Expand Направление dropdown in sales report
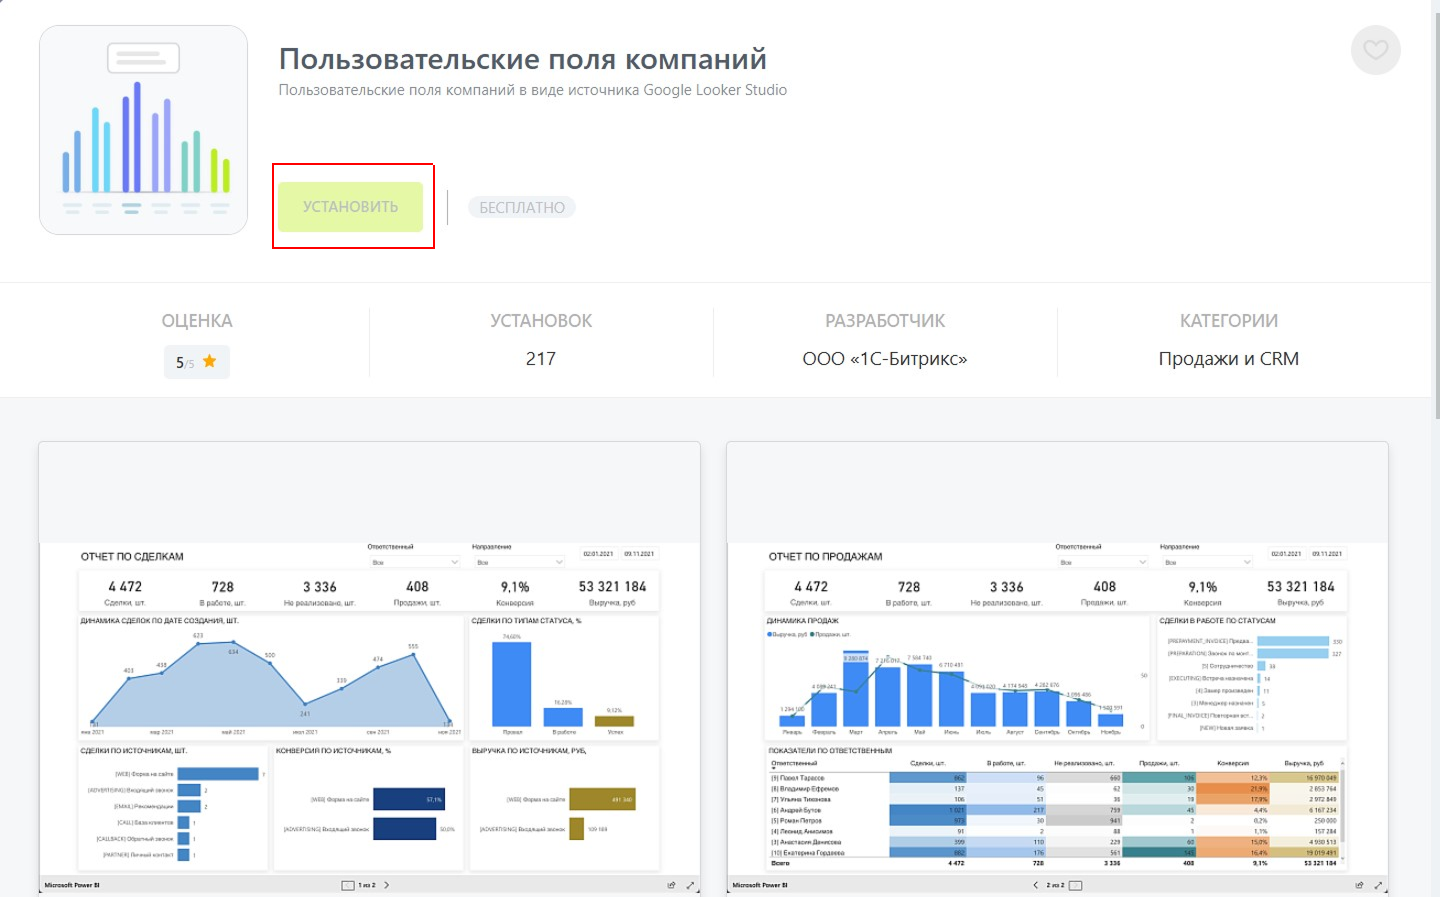 (x=1206, y=562)
